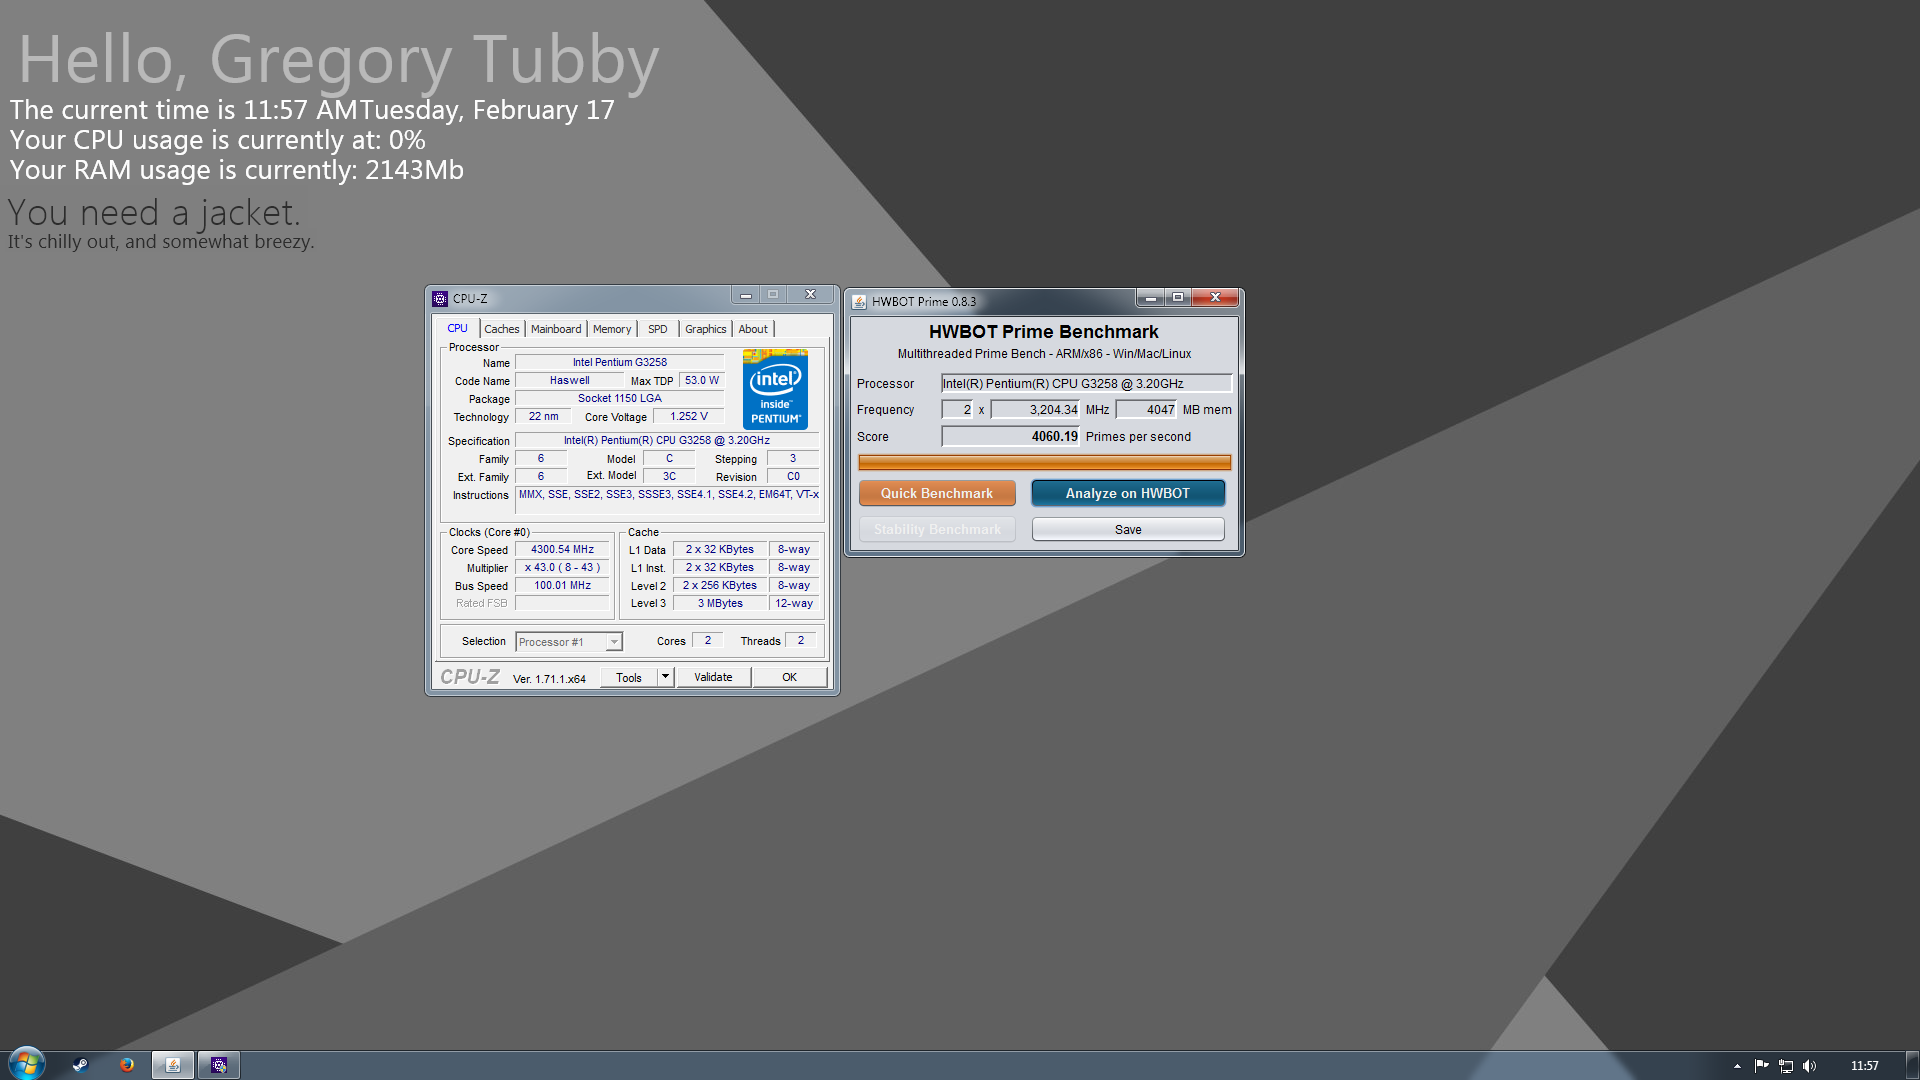Image resolution: width=1920 pixels, height=1080 pixels.
Task: Click Analyze on HWBOT
Action: [x=1128, y=493]
